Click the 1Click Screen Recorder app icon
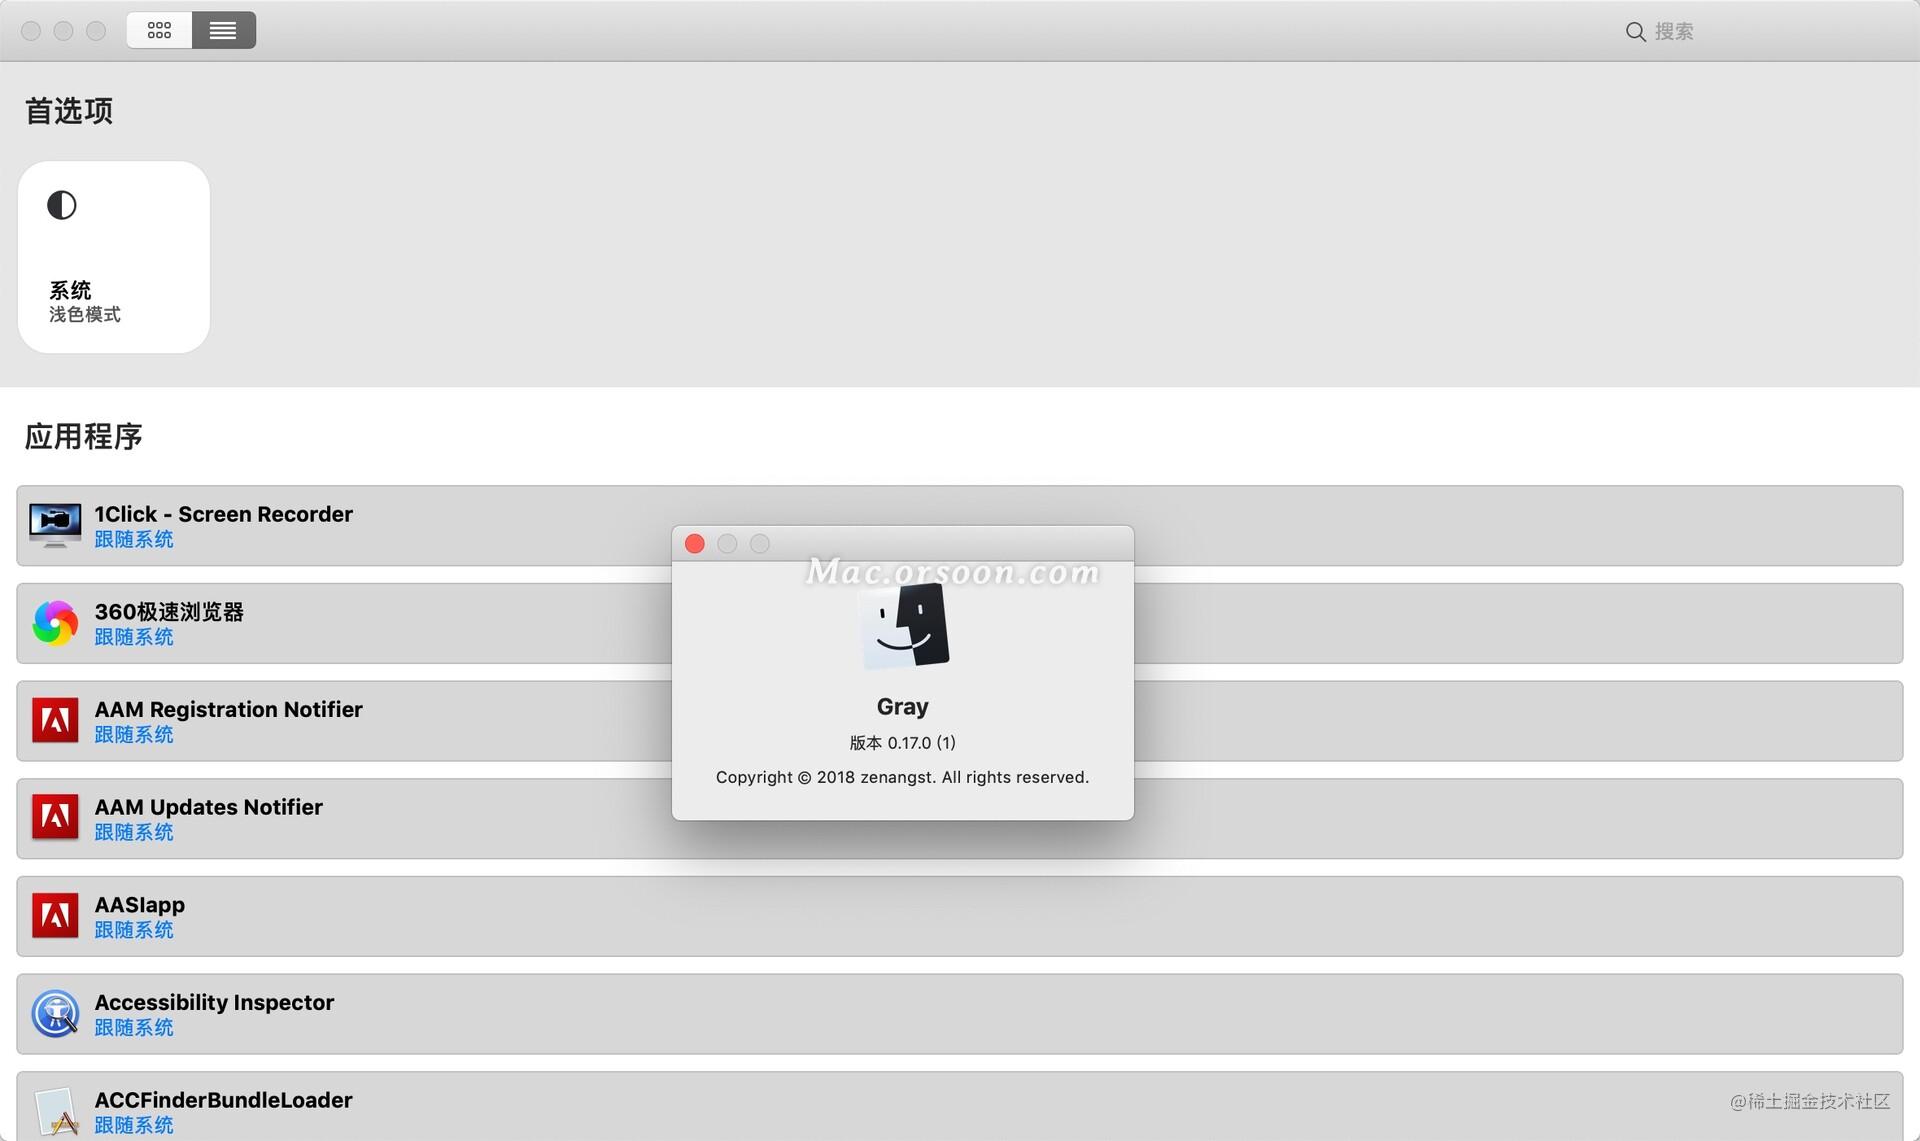1920x1141 pixels. tap(55, 525)
